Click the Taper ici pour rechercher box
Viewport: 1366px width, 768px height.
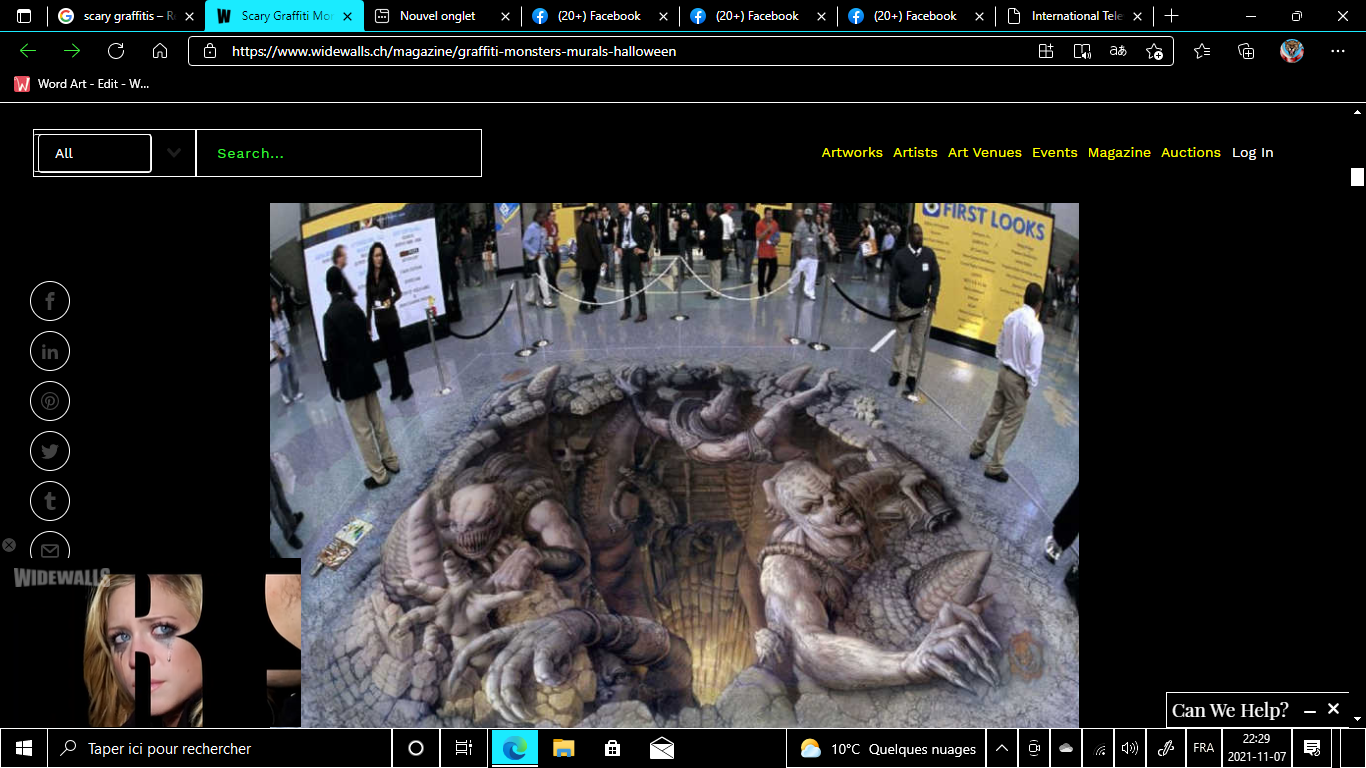click(221, 748)
